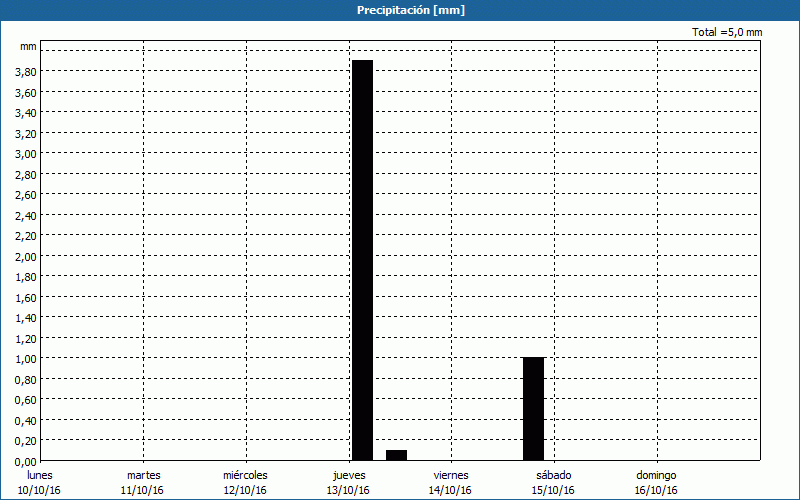The width and height of the screenshot is (800, 500).
Task: Select the 2,60 y-axis tick label
Action: point(26,195)
